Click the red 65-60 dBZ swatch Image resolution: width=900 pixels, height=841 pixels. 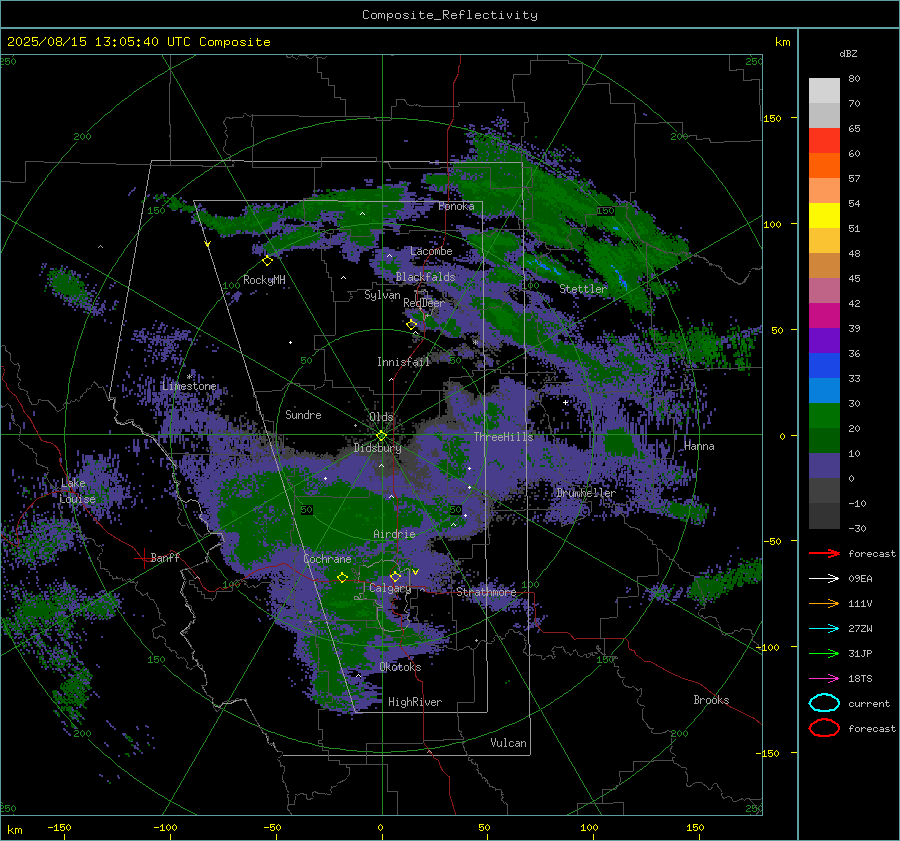(824, 141)
